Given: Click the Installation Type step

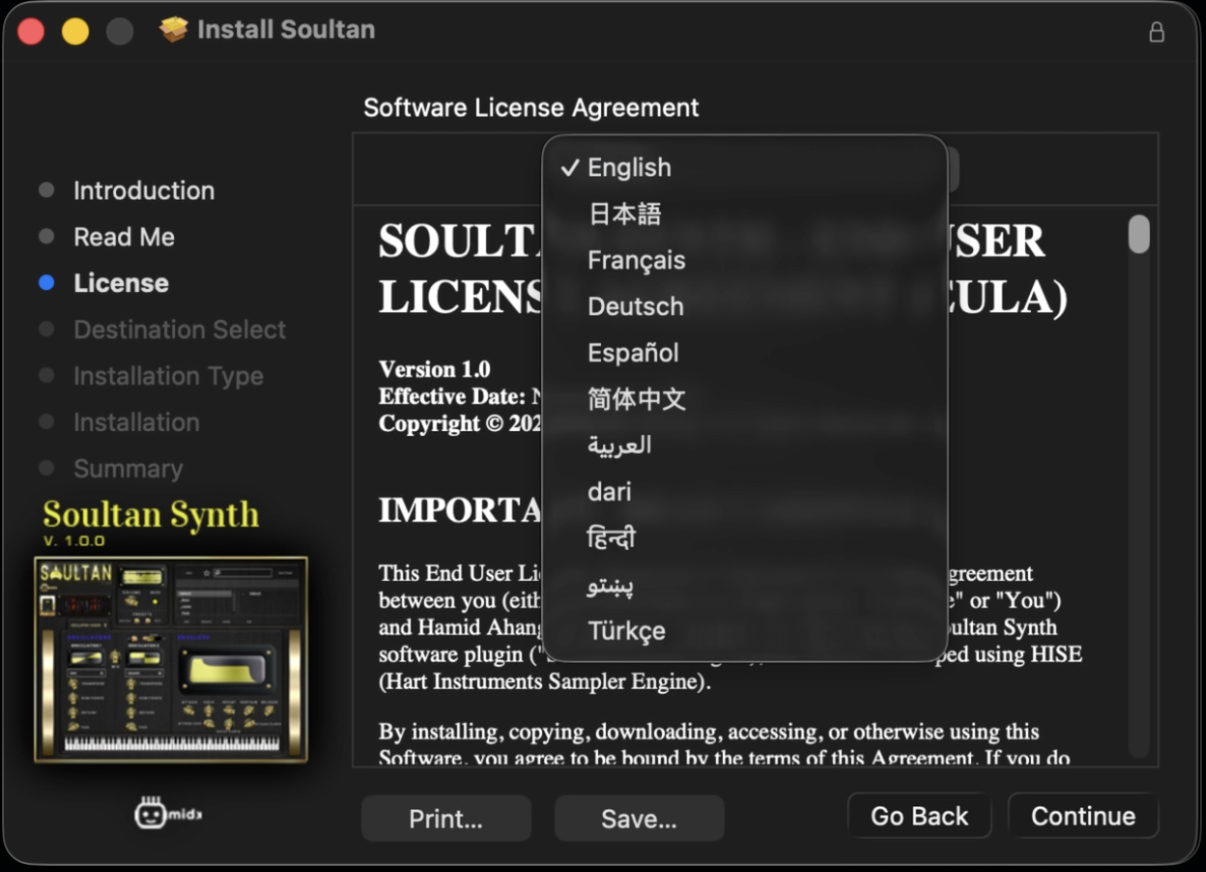Looking at the screenshot, I should click(168, 376).
